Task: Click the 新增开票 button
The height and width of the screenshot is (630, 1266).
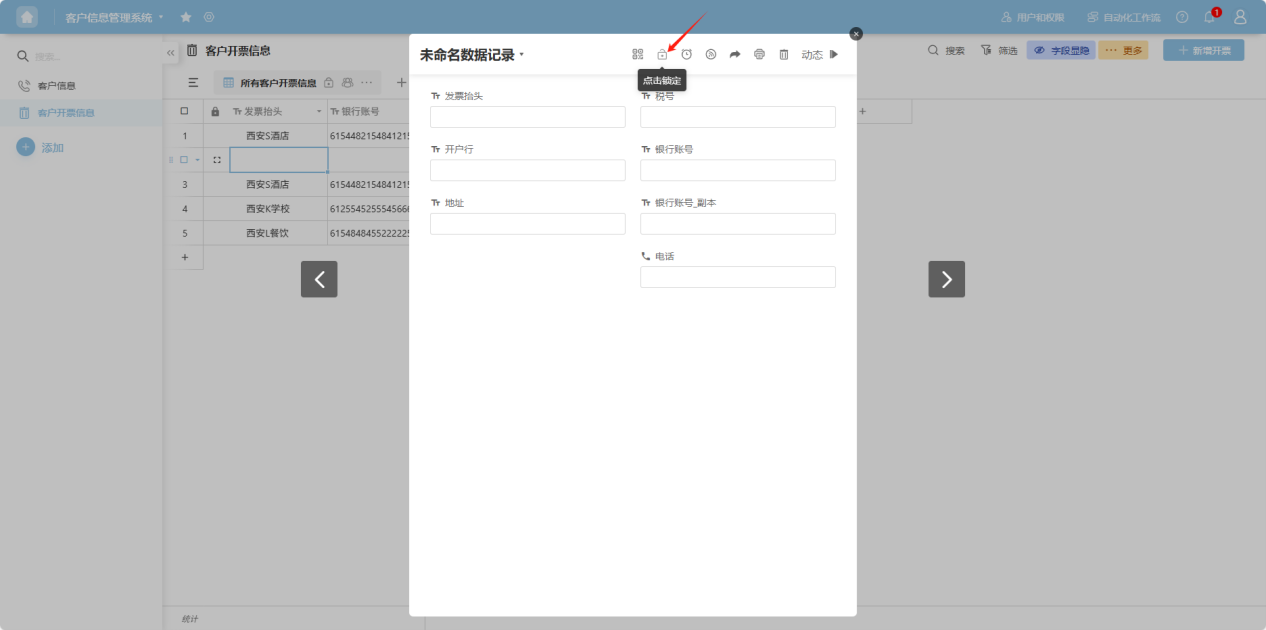Action: [x=1203, y=50]
